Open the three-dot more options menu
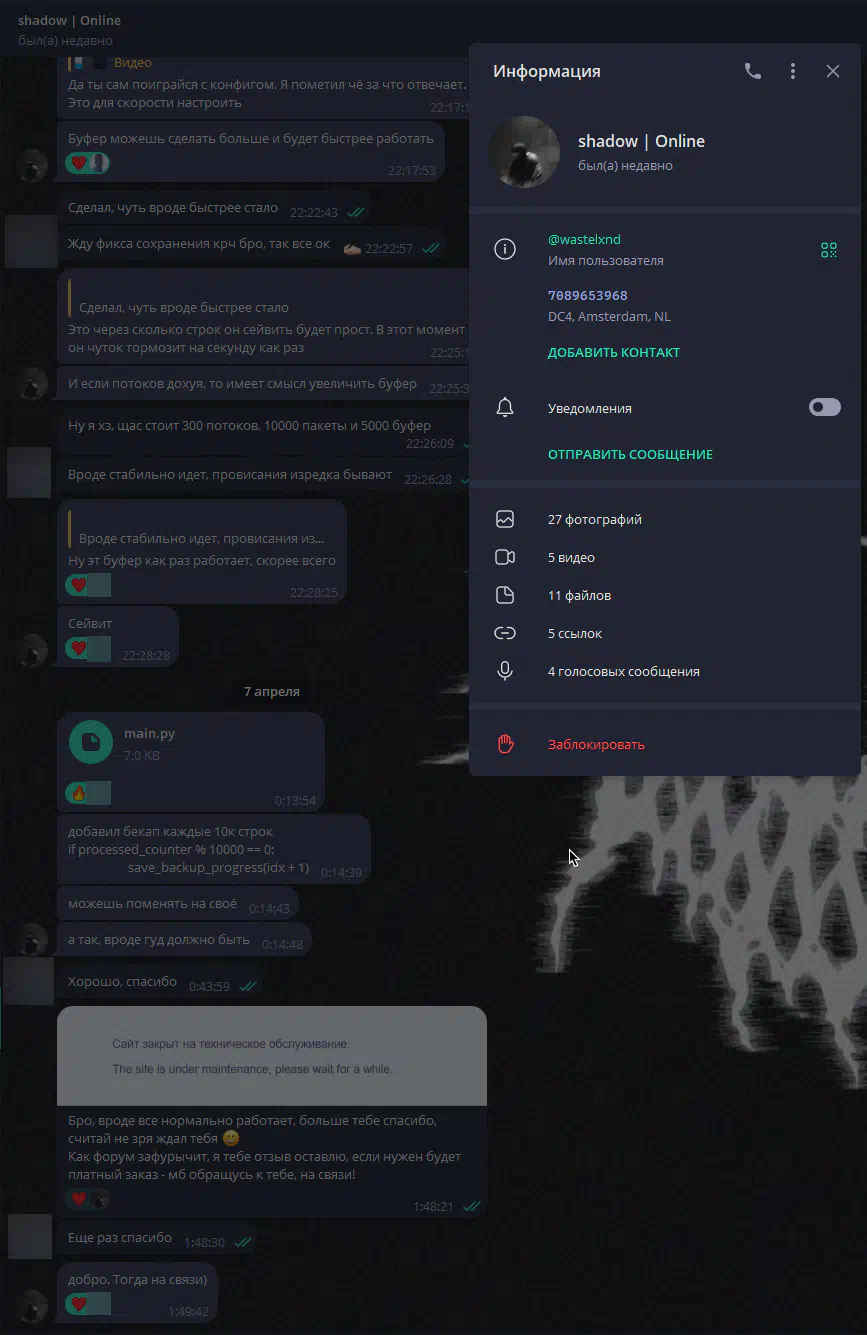Screen dimensions: 867x1335 coord(793,71)
